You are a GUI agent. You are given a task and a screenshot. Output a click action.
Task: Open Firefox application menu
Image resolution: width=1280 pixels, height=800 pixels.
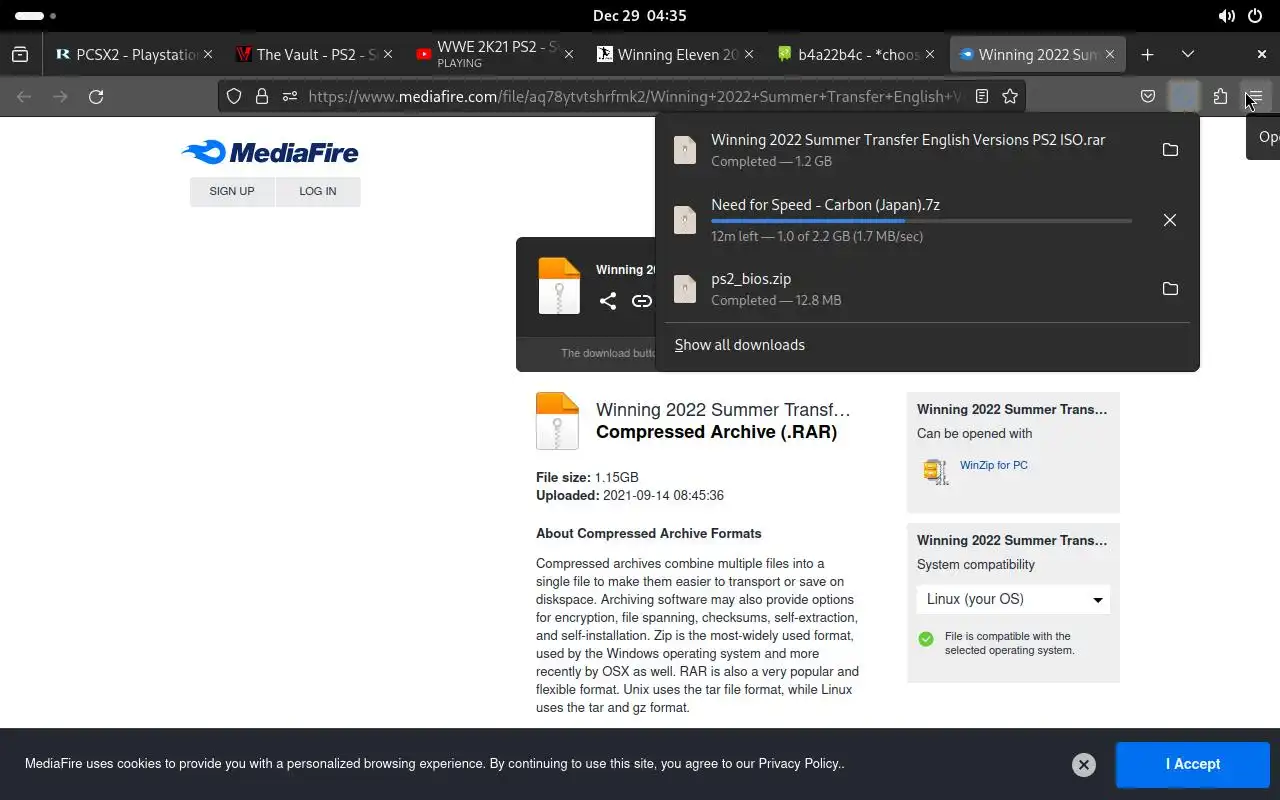[x=1256, y=97]
